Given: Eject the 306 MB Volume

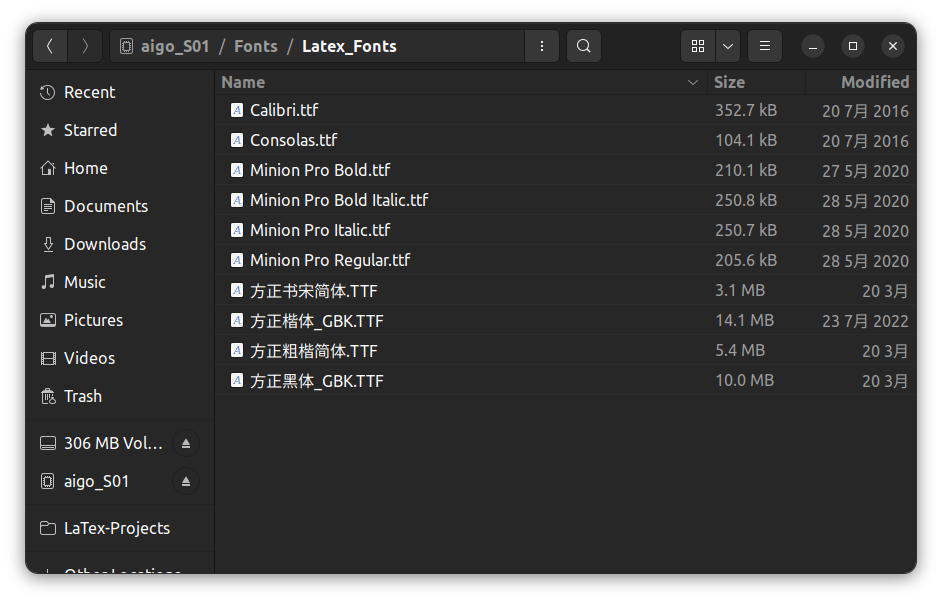Looking at the screenshot, I should (185, 443).
